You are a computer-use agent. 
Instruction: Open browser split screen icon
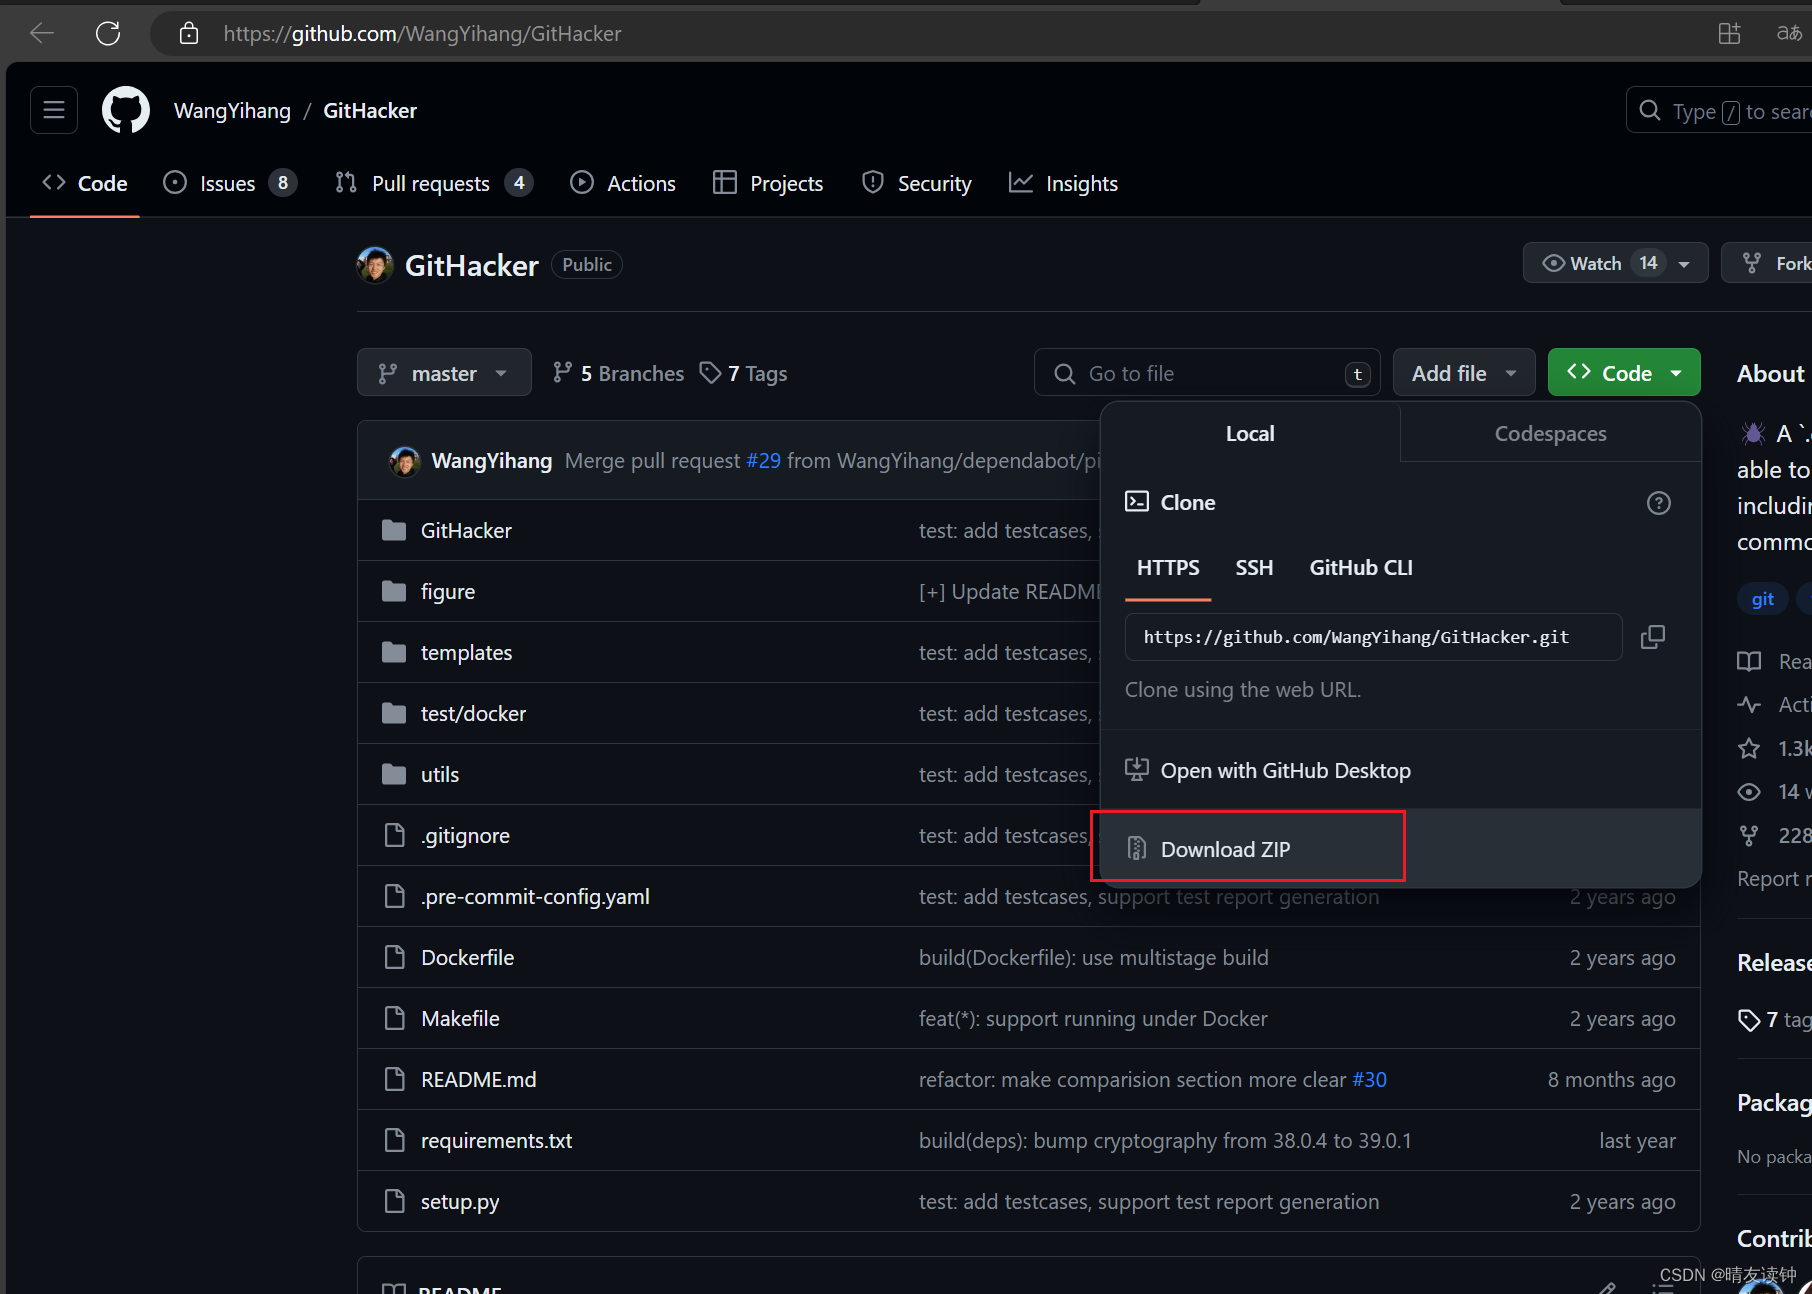pyautogui.click(x=1729, y=33)
